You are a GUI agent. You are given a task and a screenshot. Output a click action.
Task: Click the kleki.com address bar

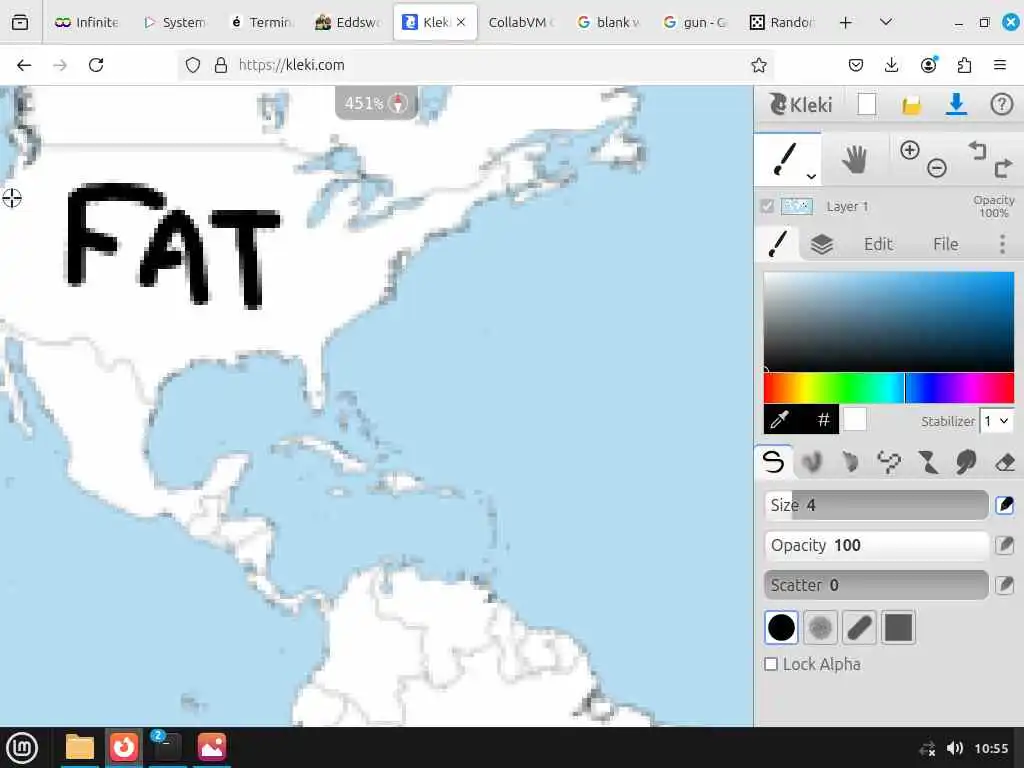point(477,65)
